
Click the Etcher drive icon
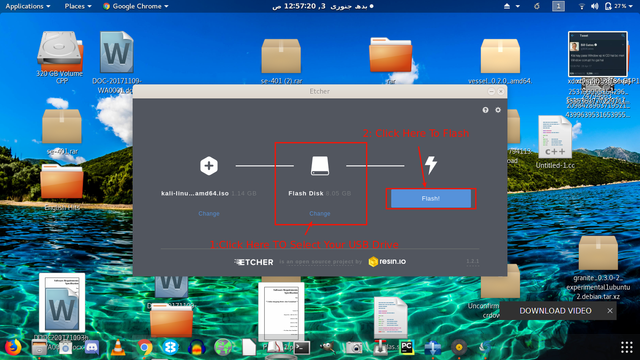(x=320, y=166)
